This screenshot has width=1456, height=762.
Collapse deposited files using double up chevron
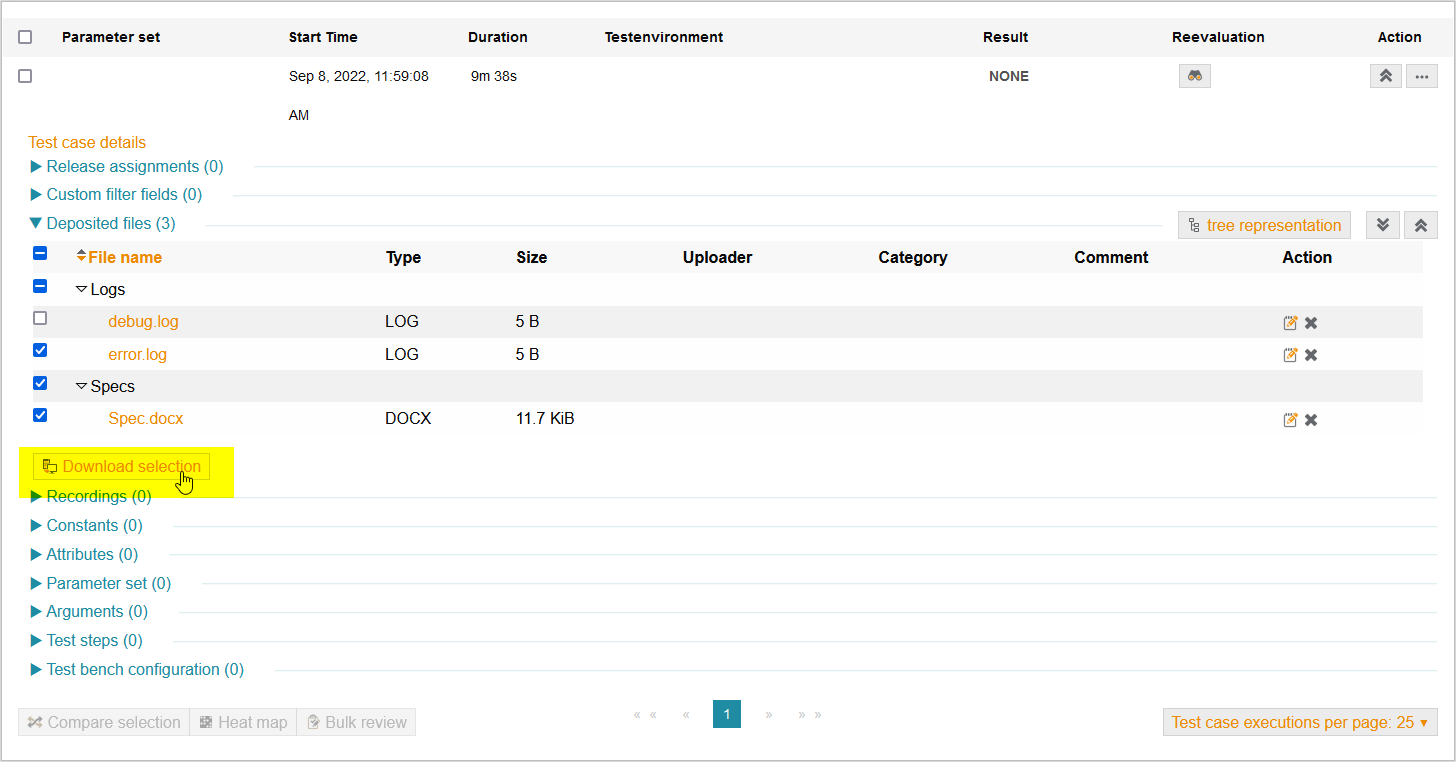click(1420, 225)
